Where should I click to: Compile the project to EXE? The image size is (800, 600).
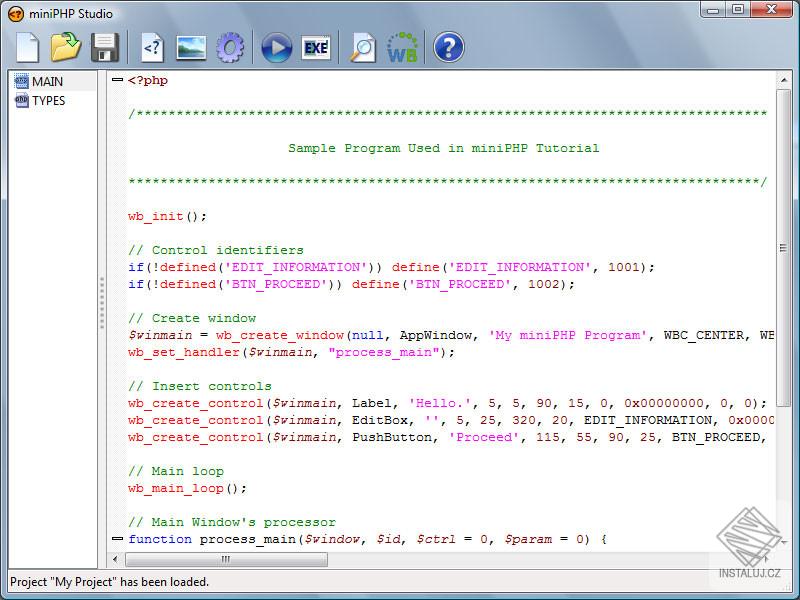click(316, 47)
